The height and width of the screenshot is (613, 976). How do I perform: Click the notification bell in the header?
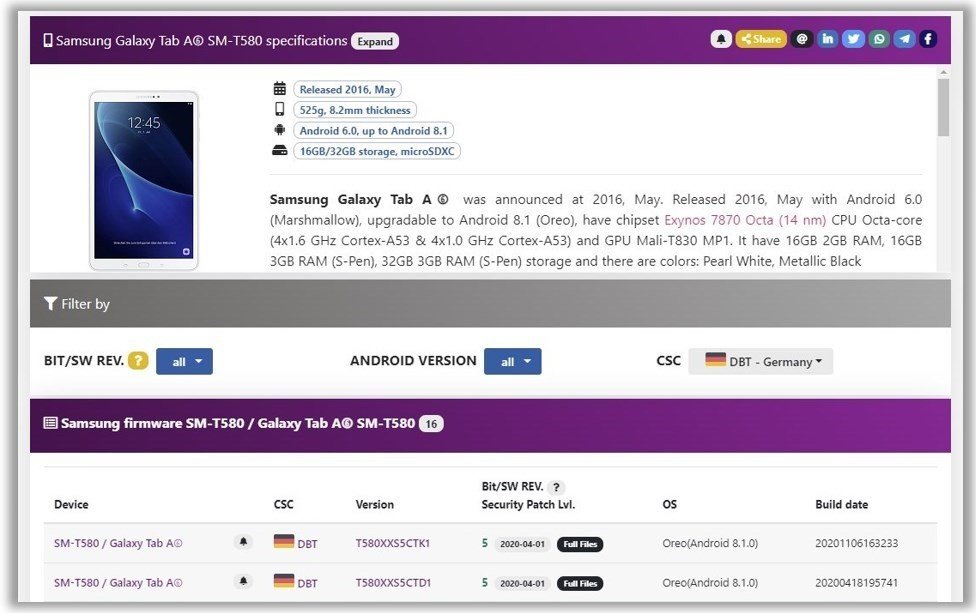721,39
